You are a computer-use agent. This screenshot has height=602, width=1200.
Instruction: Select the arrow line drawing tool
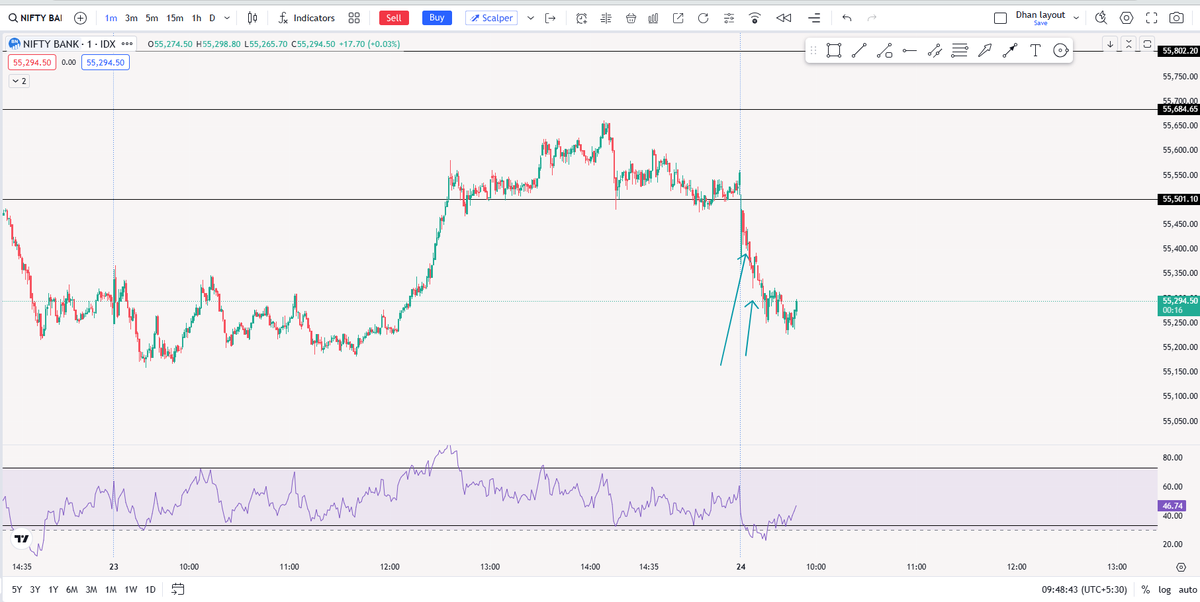click(1010, 50)
